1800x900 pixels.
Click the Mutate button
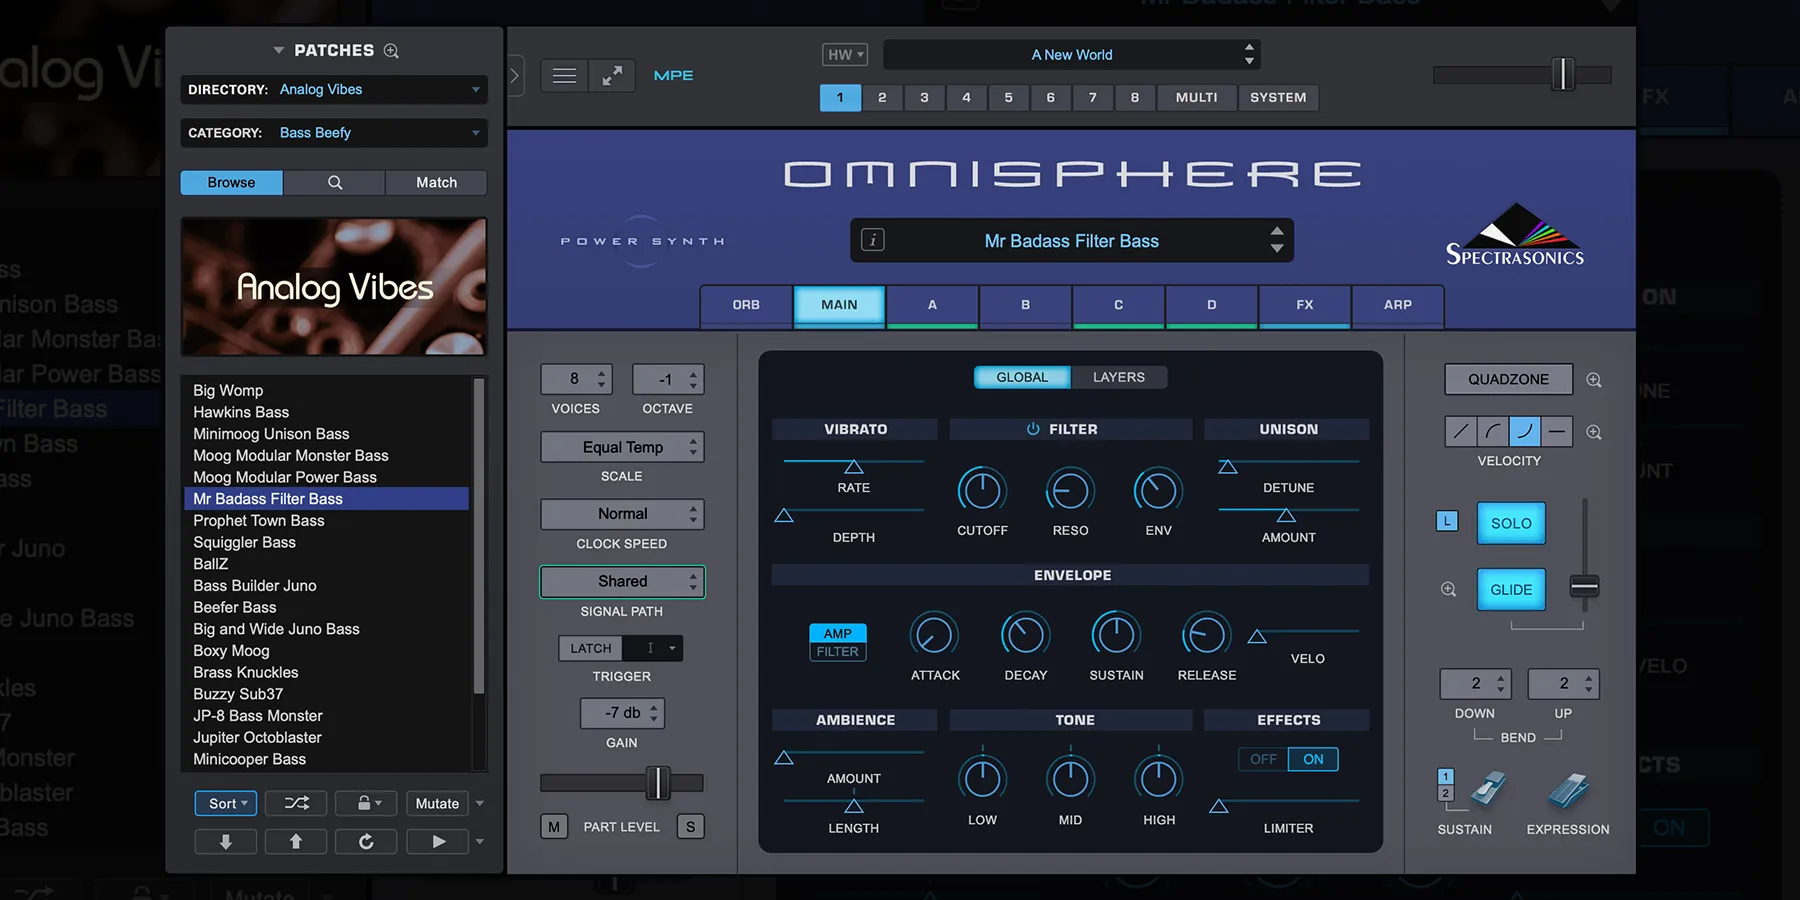pyautogui.click(x=437, y=803)
